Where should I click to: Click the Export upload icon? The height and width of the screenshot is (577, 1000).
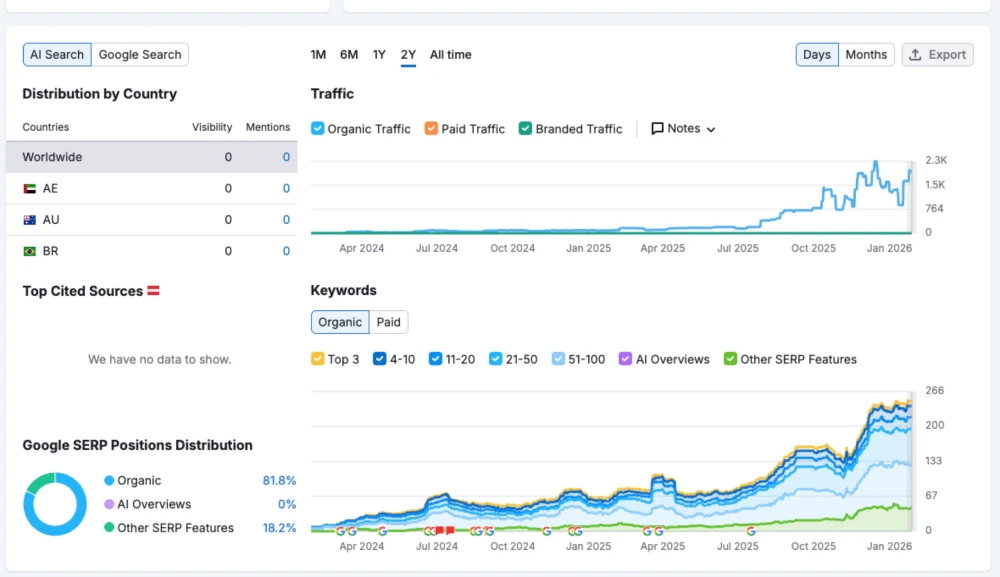pyautogui.click(x=916, y=54)
